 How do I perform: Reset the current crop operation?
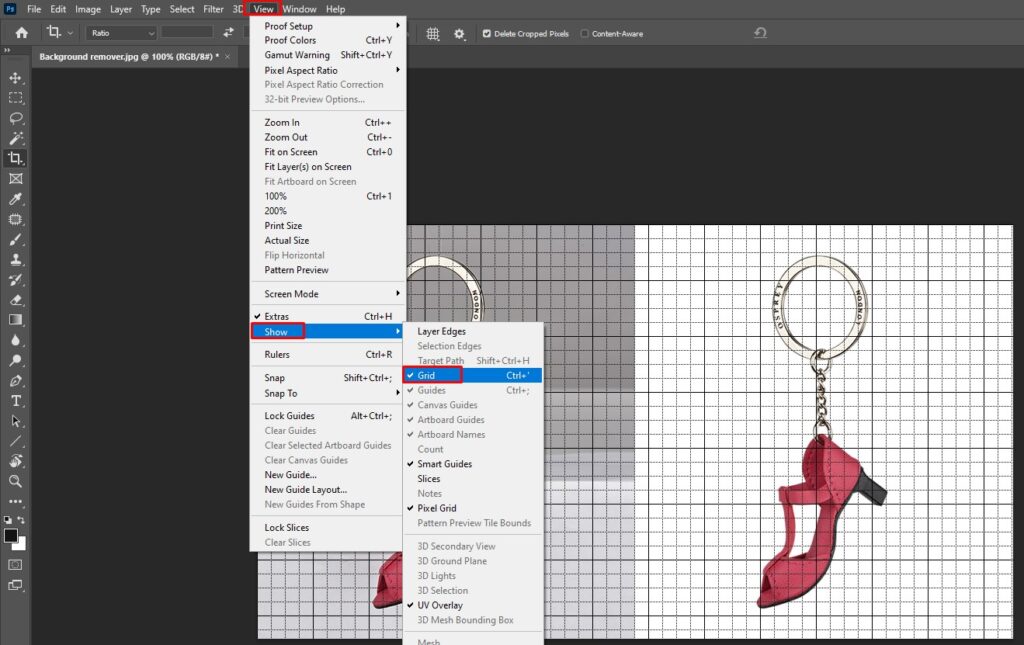(760, 33)
